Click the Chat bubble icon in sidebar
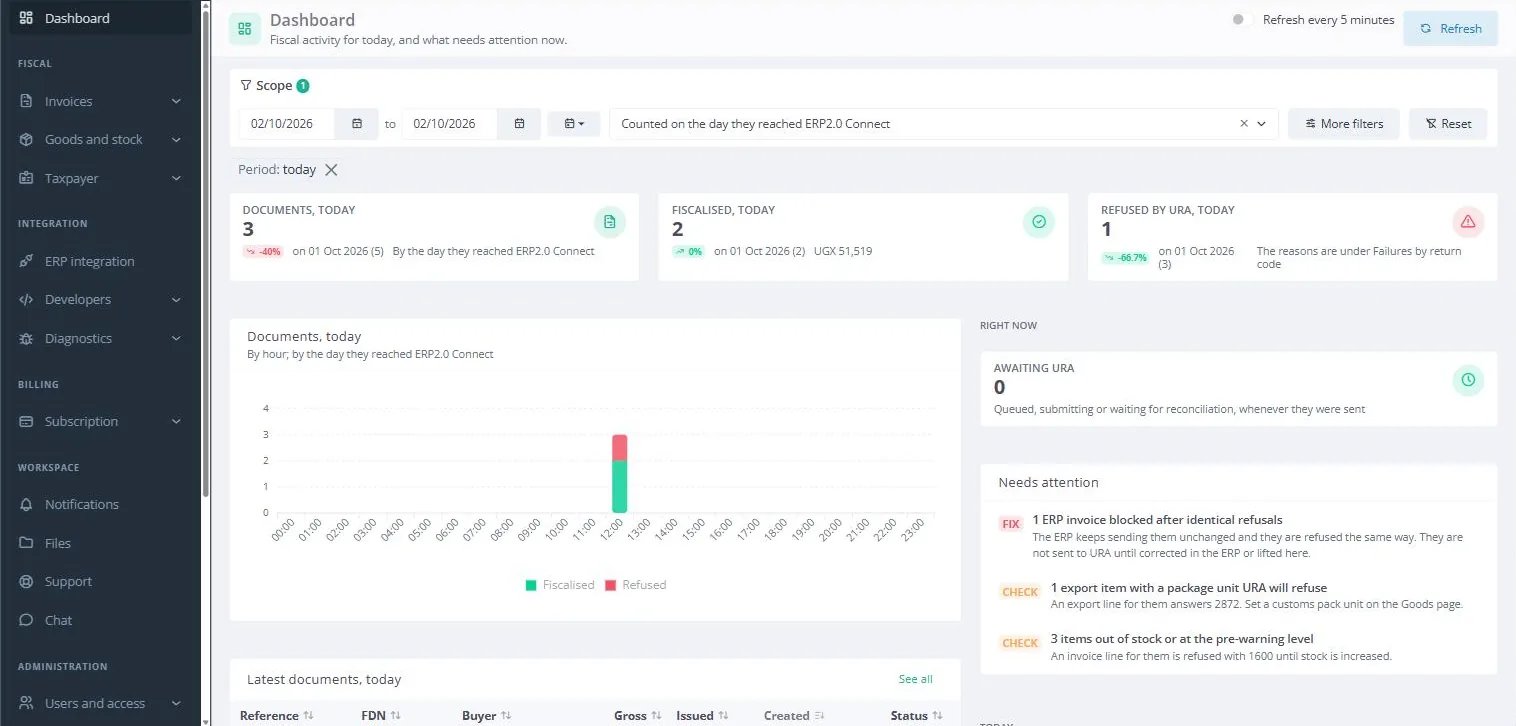This screenshot has height=726, width=1516. [x=27, y=620]
